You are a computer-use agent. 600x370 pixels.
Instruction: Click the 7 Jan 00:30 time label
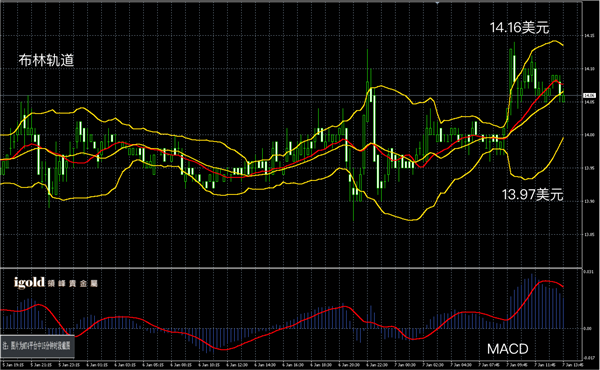[405, 365]
